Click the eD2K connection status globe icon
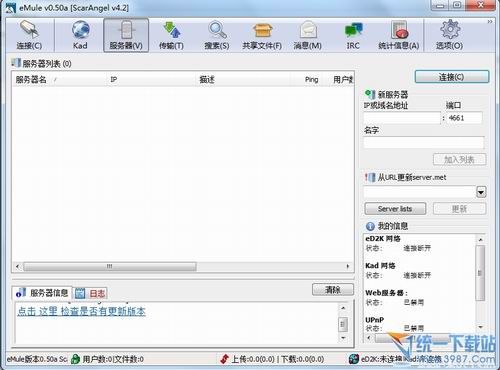Screen dimensions: 500x370 [353, 359]
